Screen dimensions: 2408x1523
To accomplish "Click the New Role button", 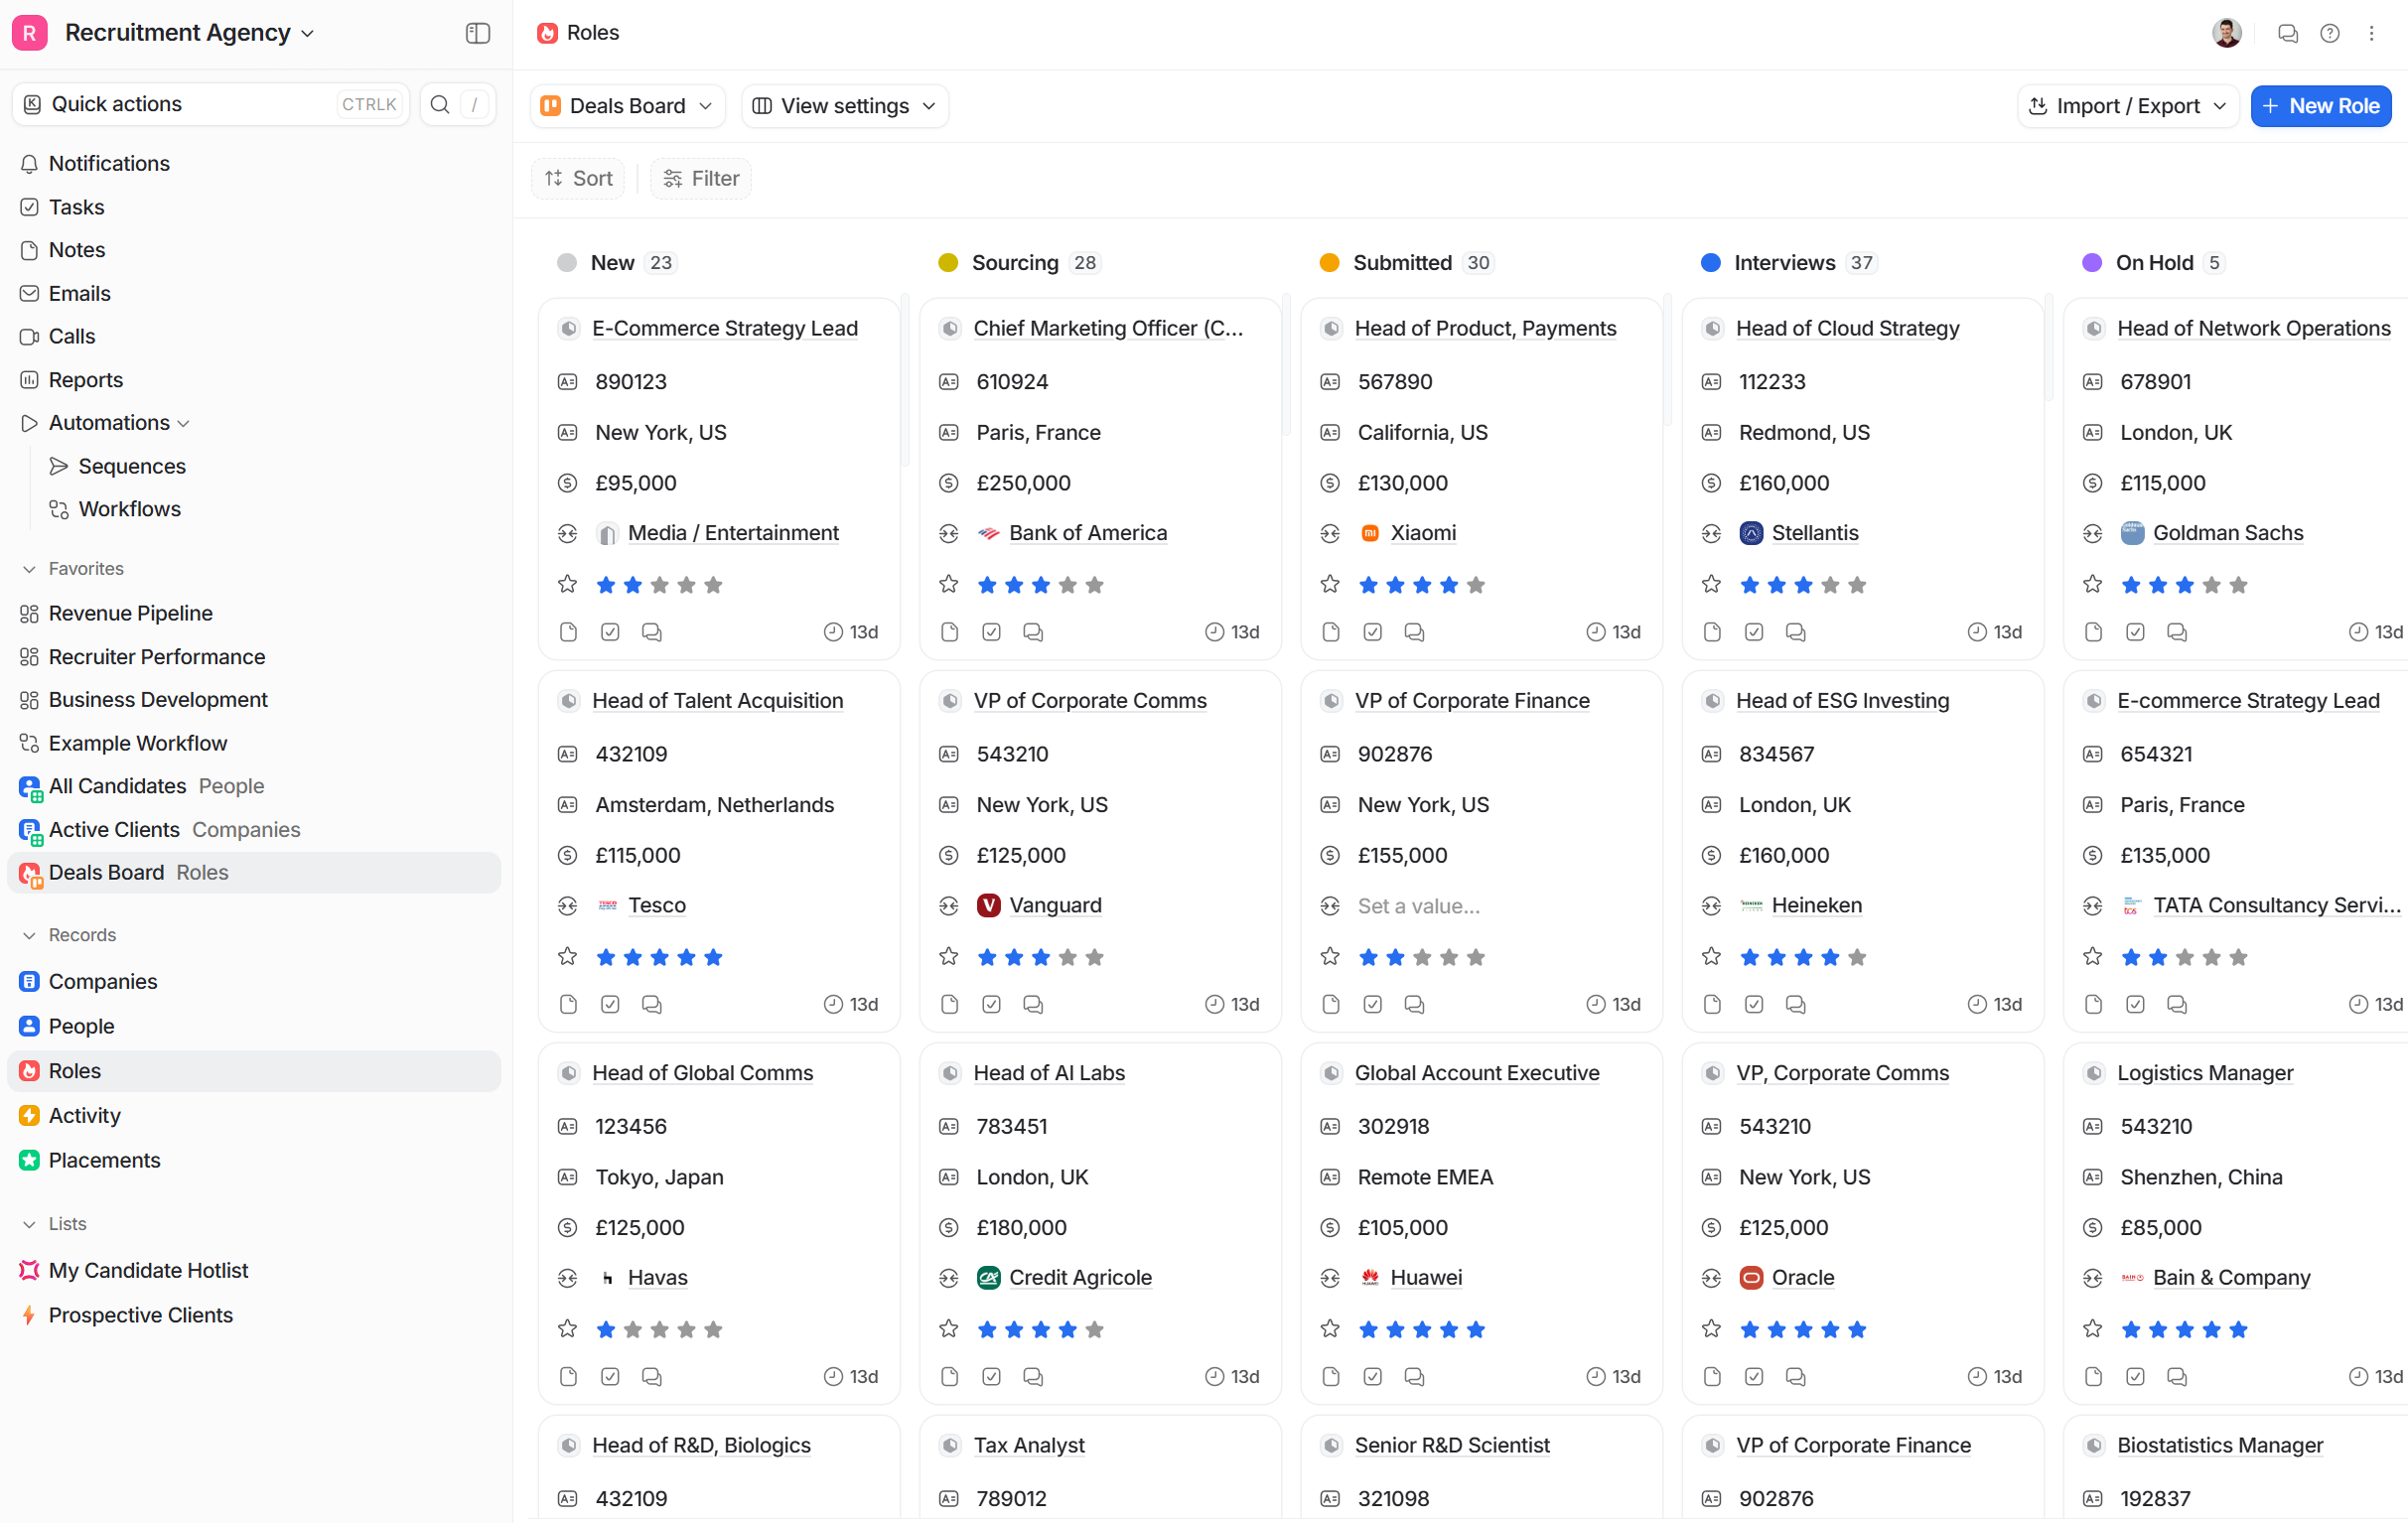I will click(x=2320, y=106).
